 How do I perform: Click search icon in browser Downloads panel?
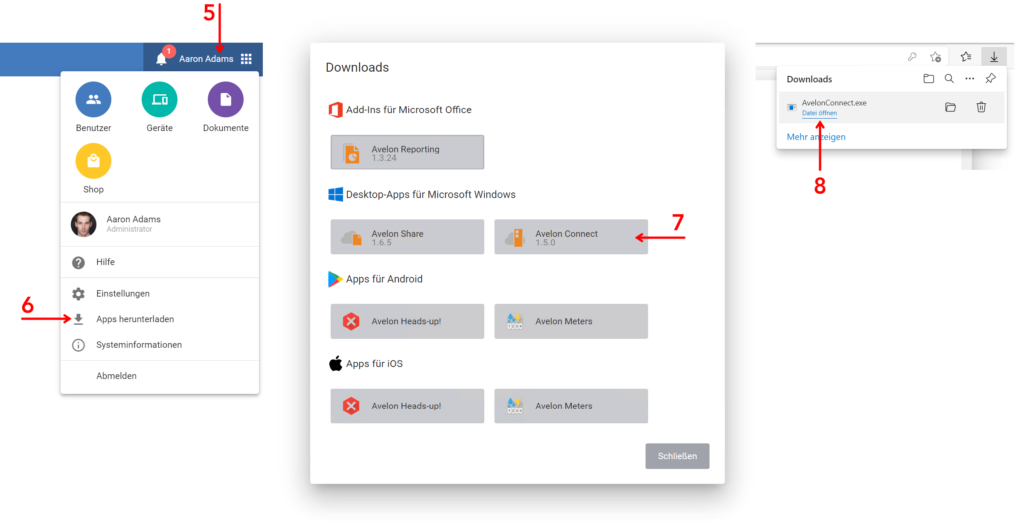coord(949,79)
